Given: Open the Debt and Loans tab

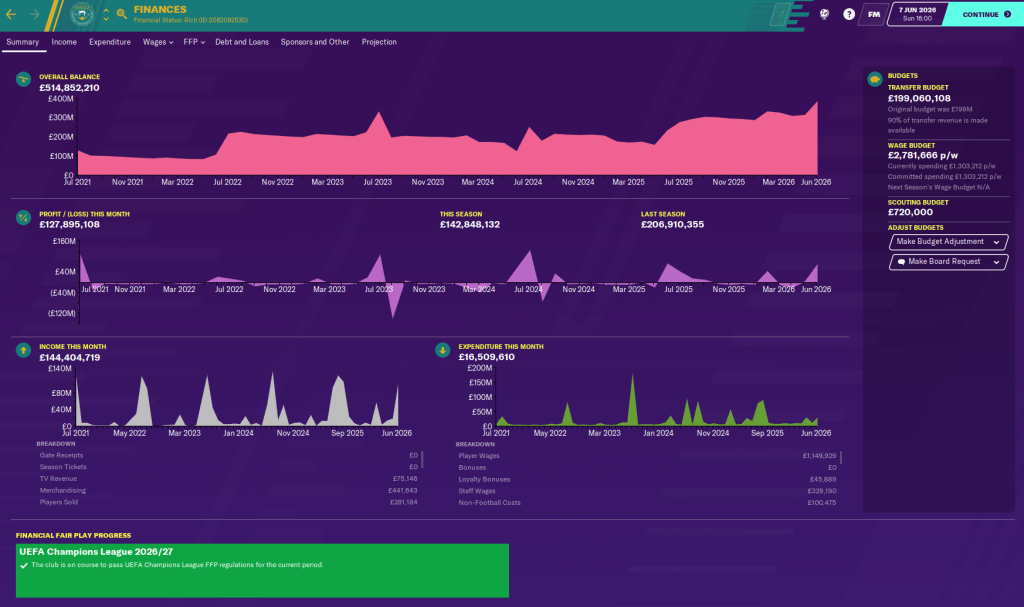Looking at the screenshot, I should pyautogui.click(x=242, y=42).
